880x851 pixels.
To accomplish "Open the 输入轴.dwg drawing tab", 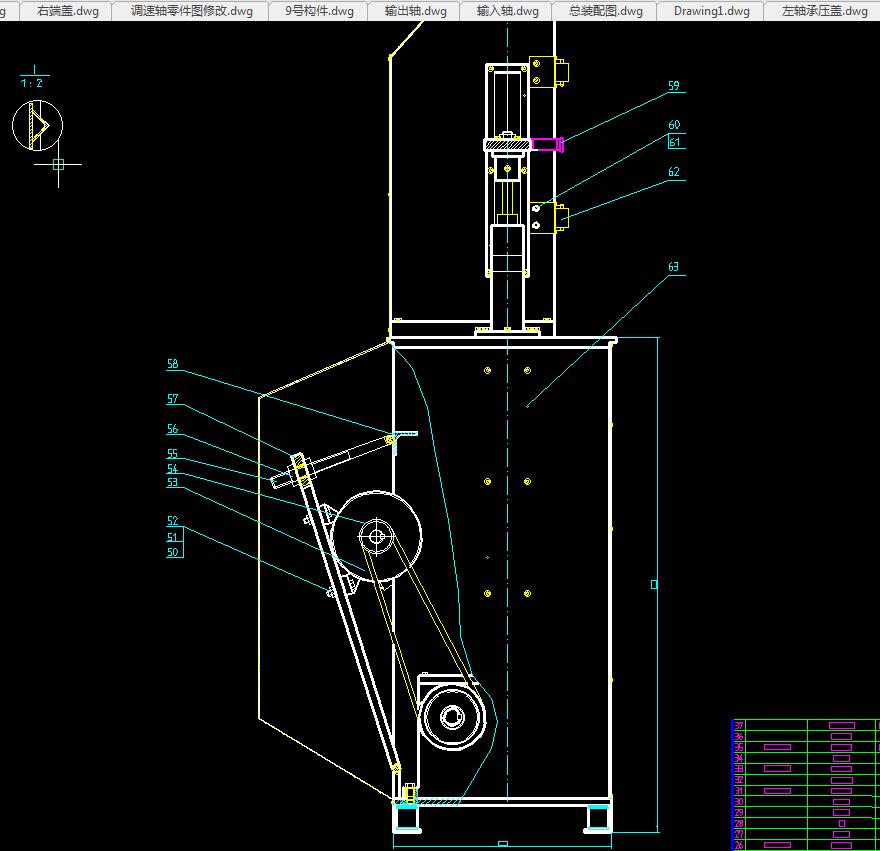I will (507, 11).
